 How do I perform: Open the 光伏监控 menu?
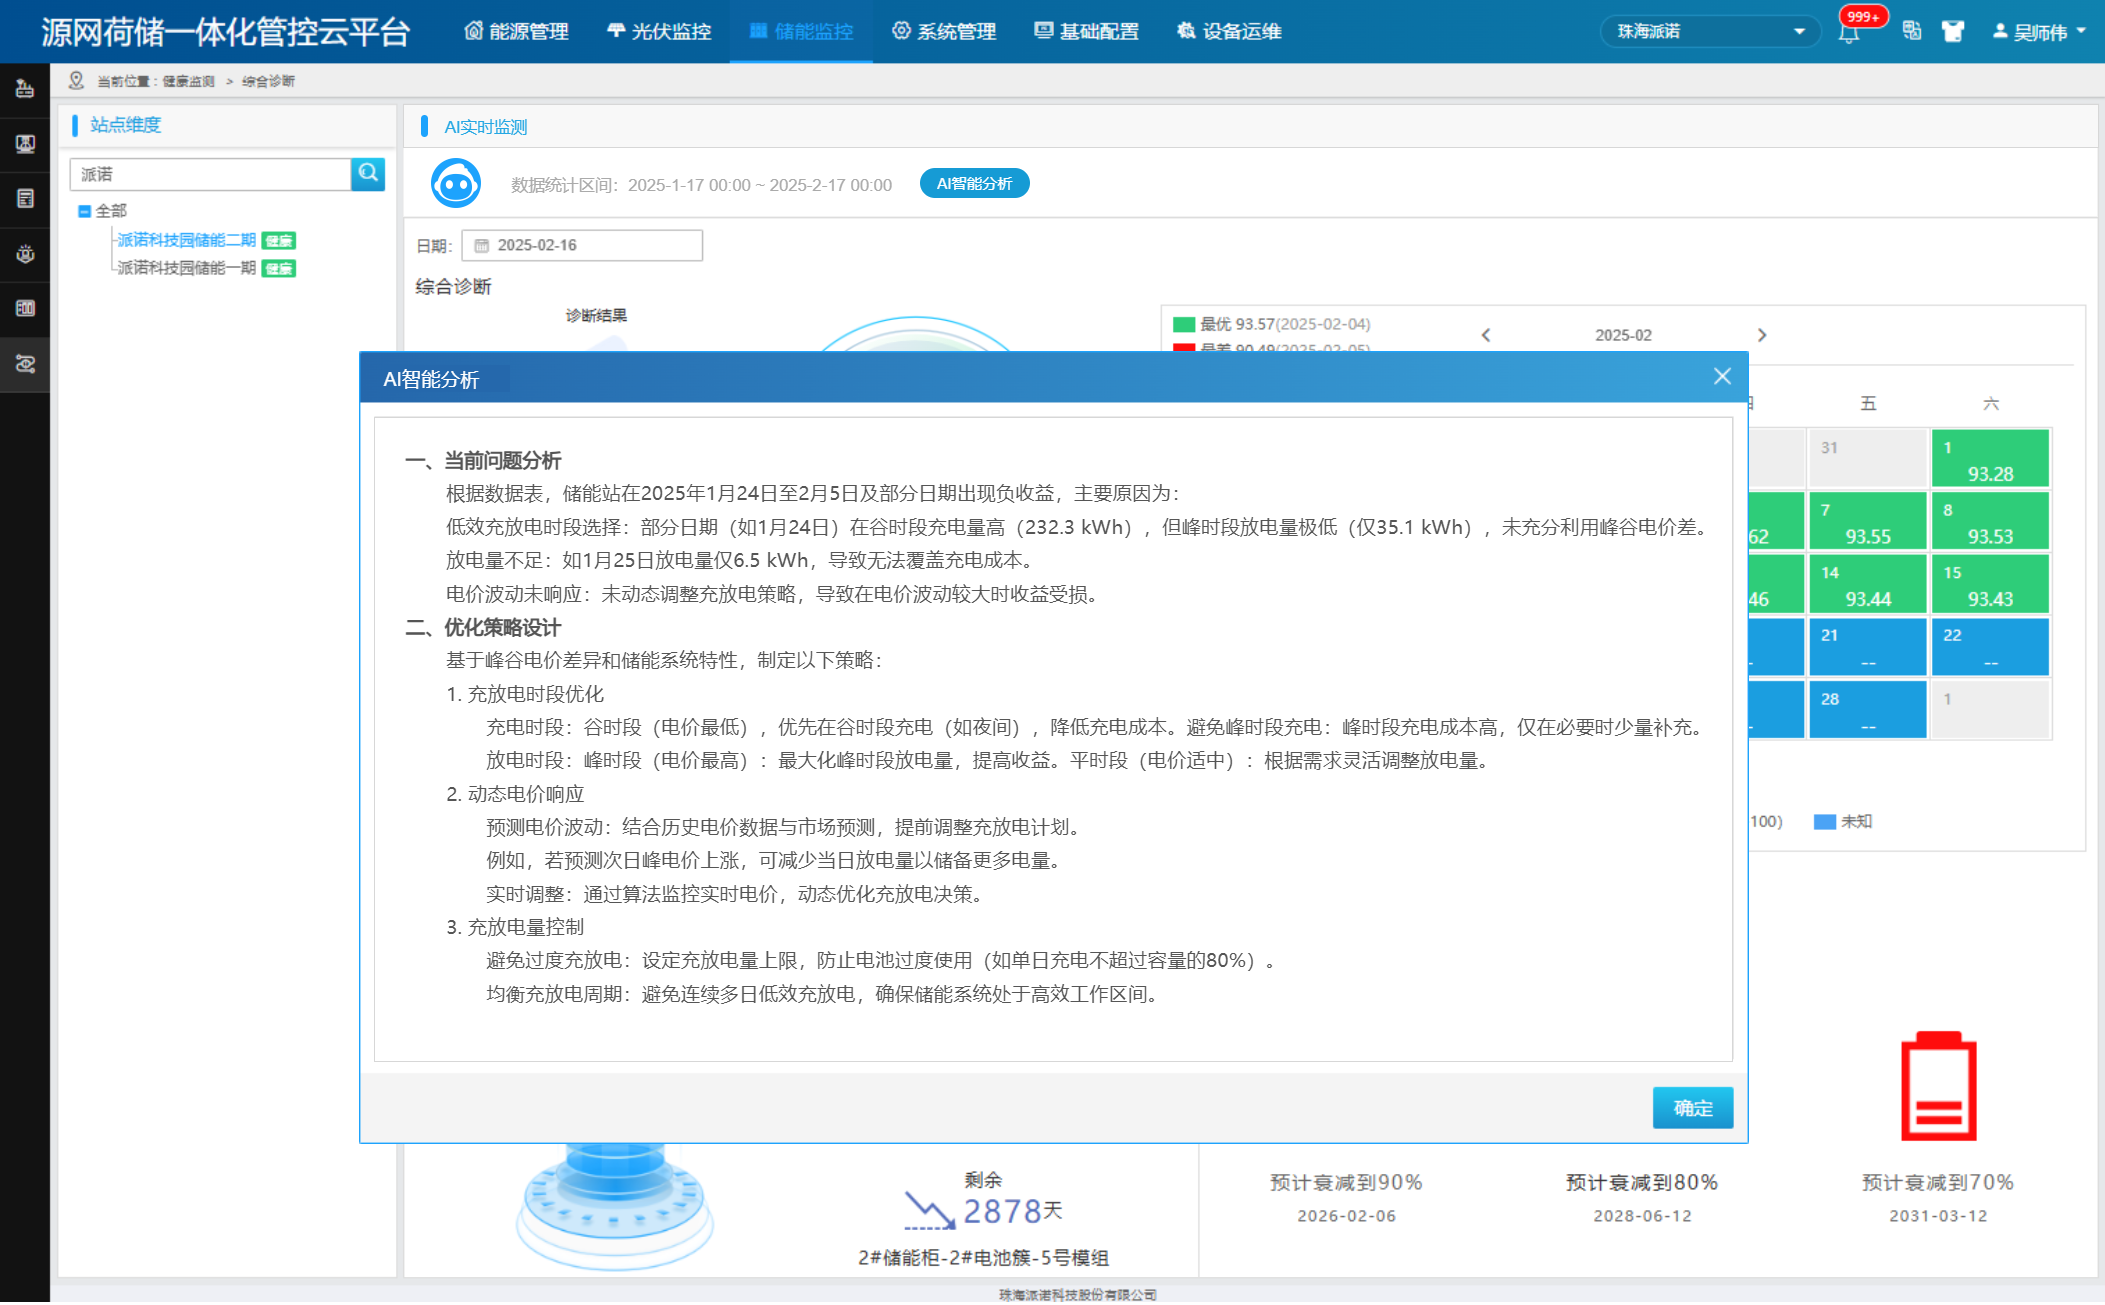click(659, 31)
